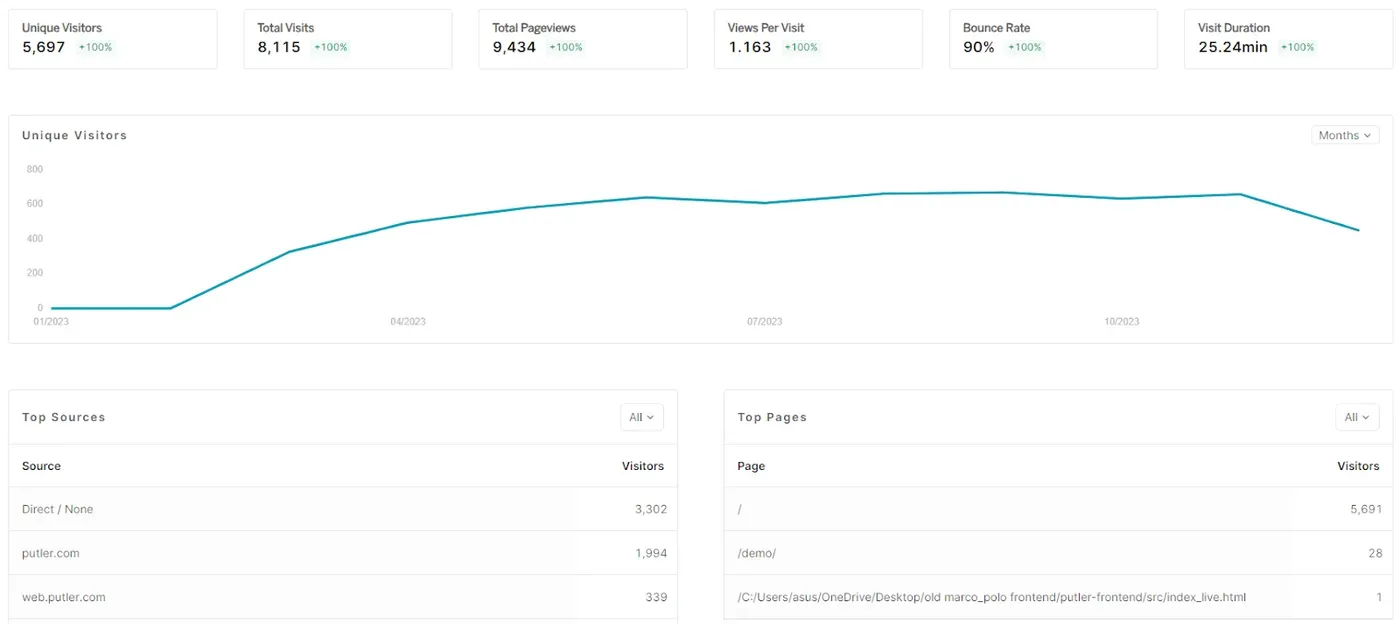This screenshot has height=624, width=1400.
Task: Click the Unique Visitors chart title
Action: 75,135
